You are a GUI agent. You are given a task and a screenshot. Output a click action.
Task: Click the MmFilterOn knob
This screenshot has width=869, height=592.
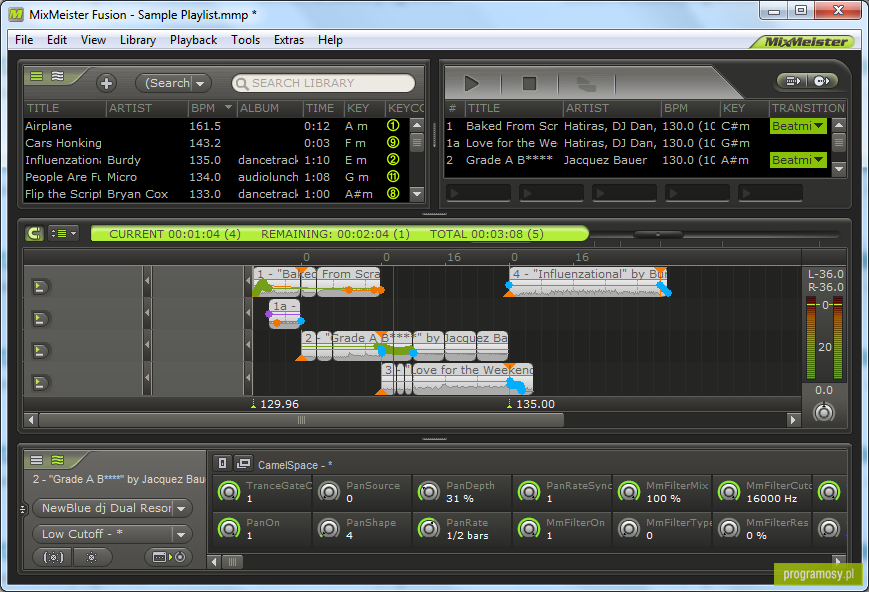(529, 529)
